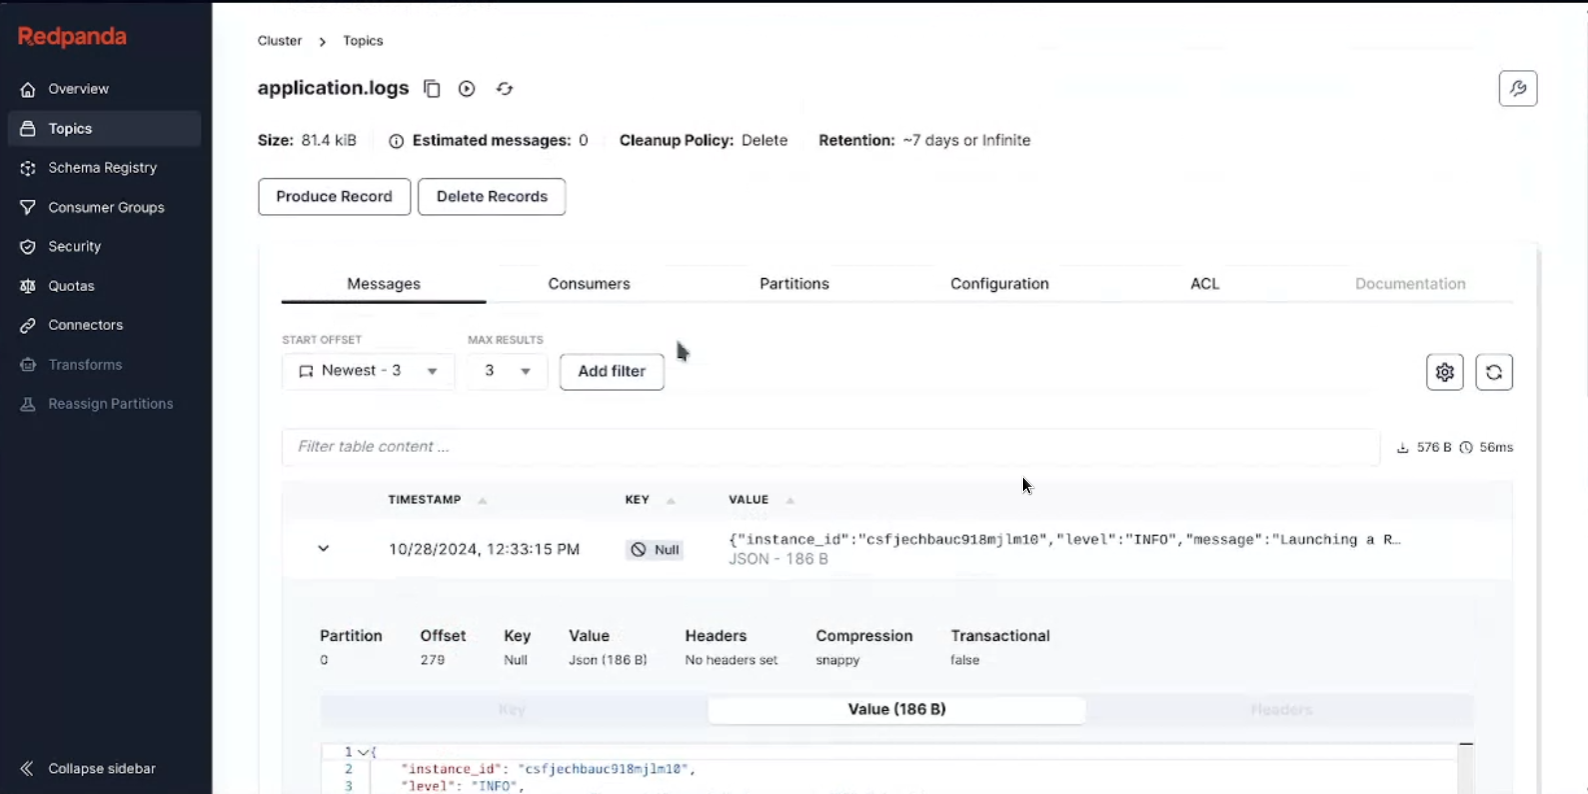
Task: Collapse the 12:33:15 PM message row
Action: pyautogui.click(x=323, y=549)
